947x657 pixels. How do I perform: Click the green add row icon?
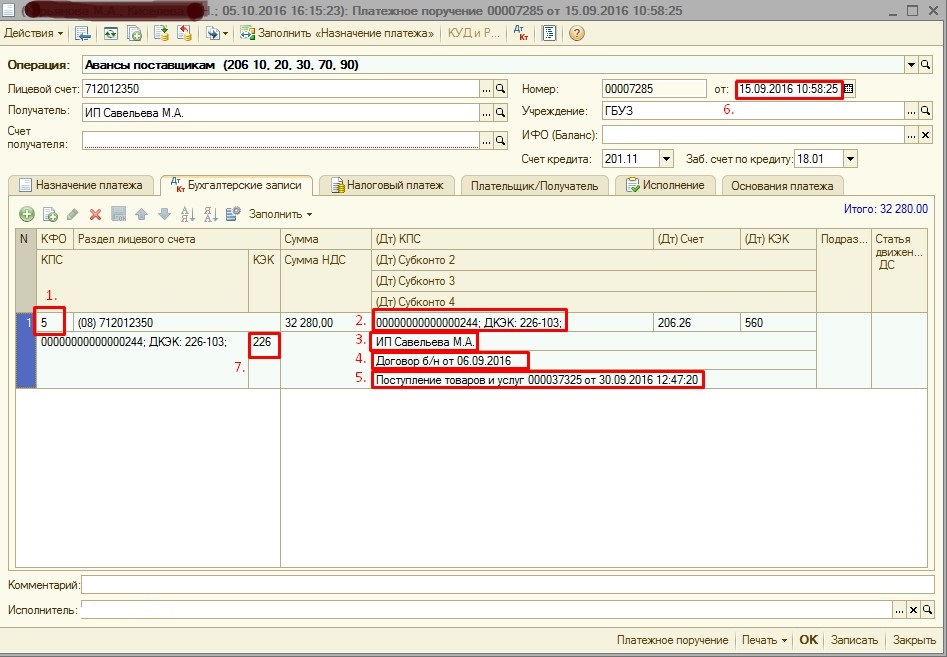[27, 214]
